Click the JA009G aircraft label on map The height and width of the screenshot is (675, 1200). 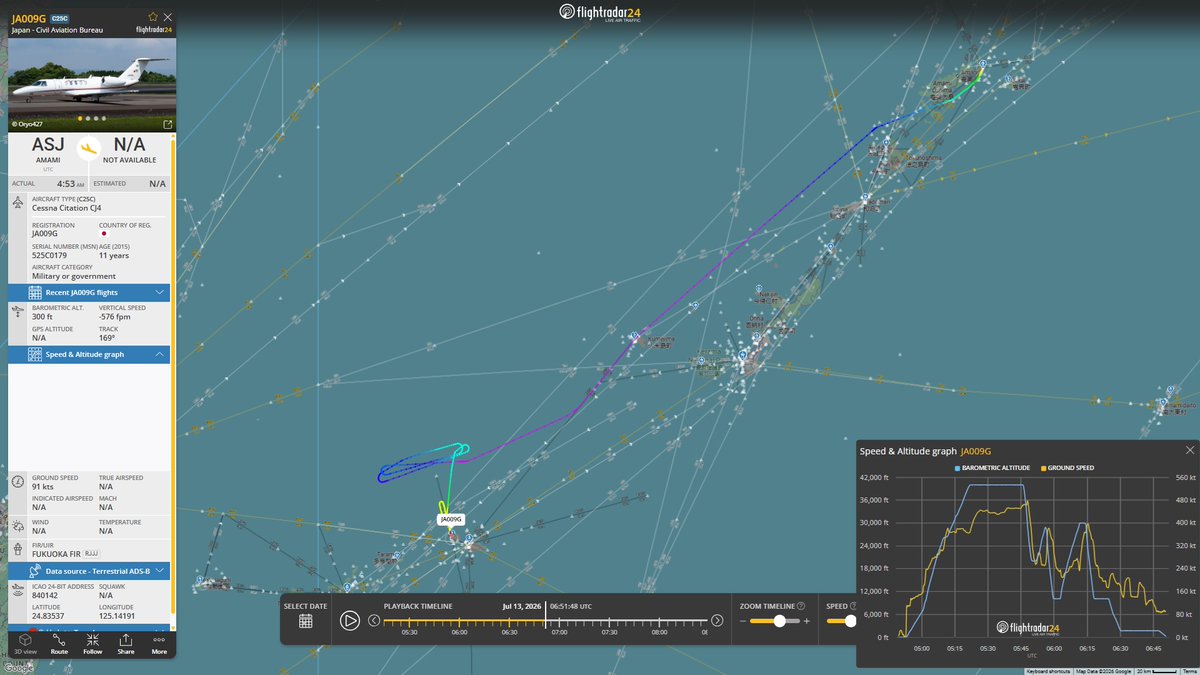451,519
